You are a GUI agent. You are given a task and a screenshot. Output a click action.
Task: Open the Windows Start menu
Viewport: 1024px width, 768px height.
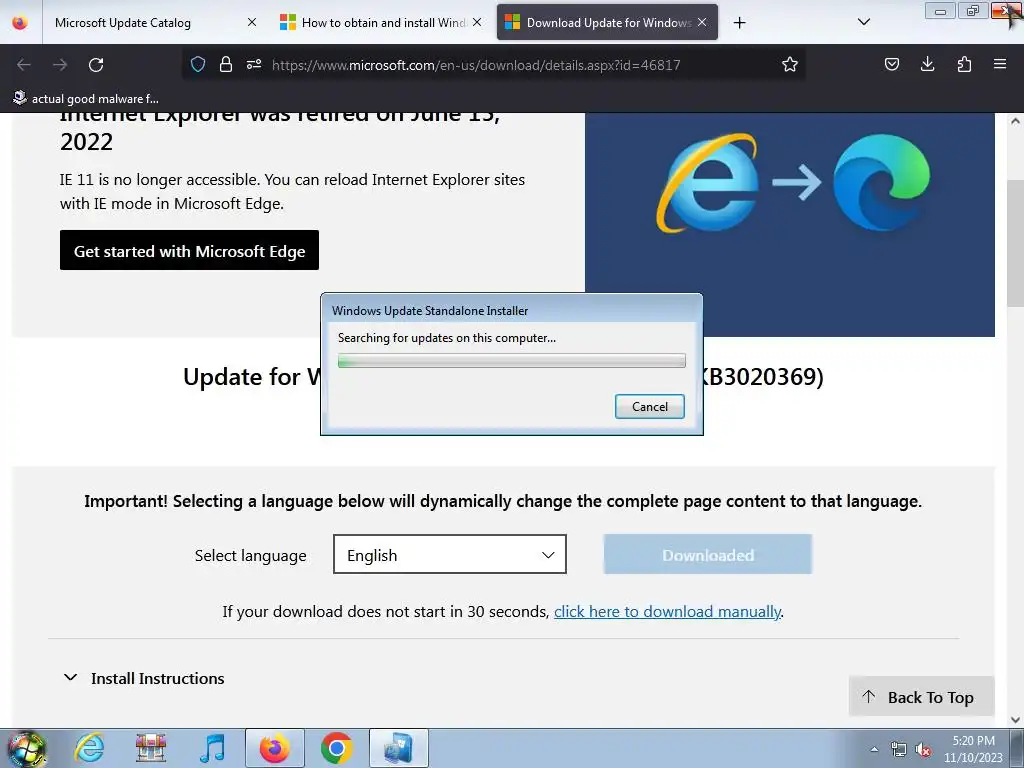[27, 748]
